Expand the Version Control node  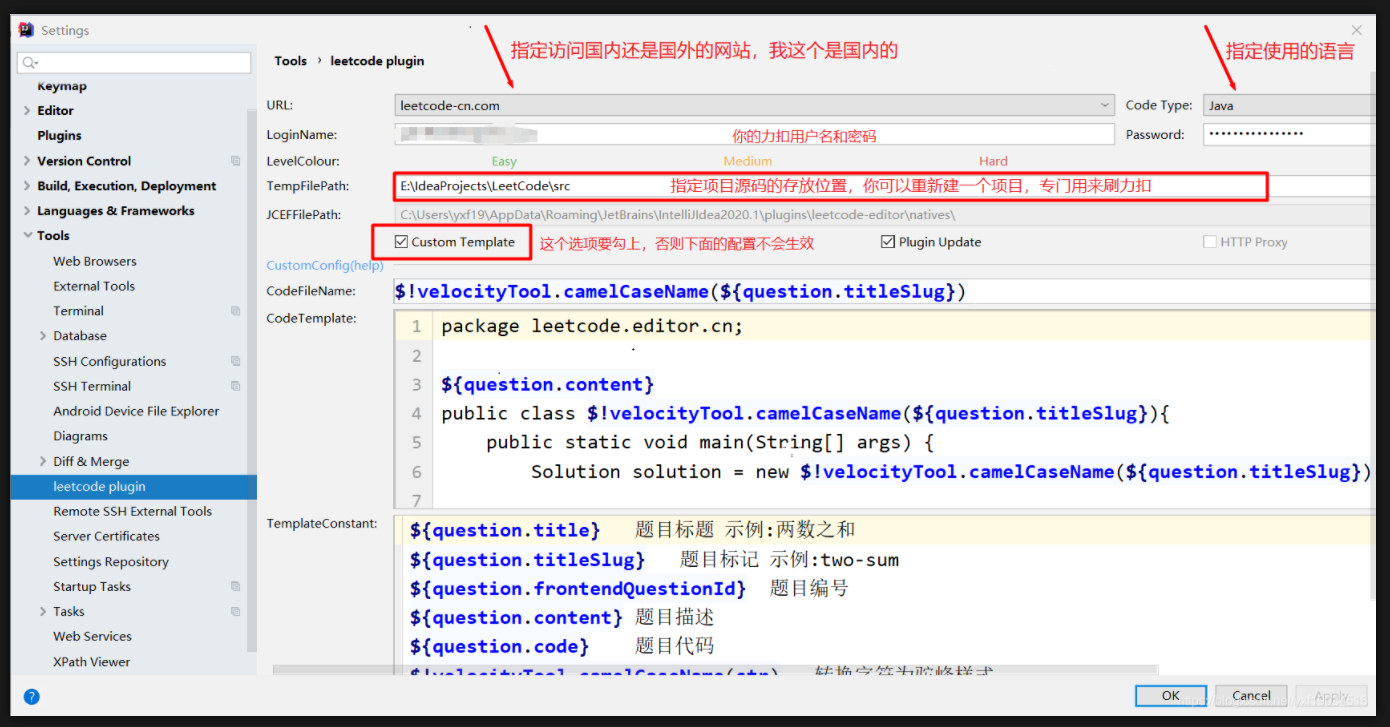pos(27,161)
